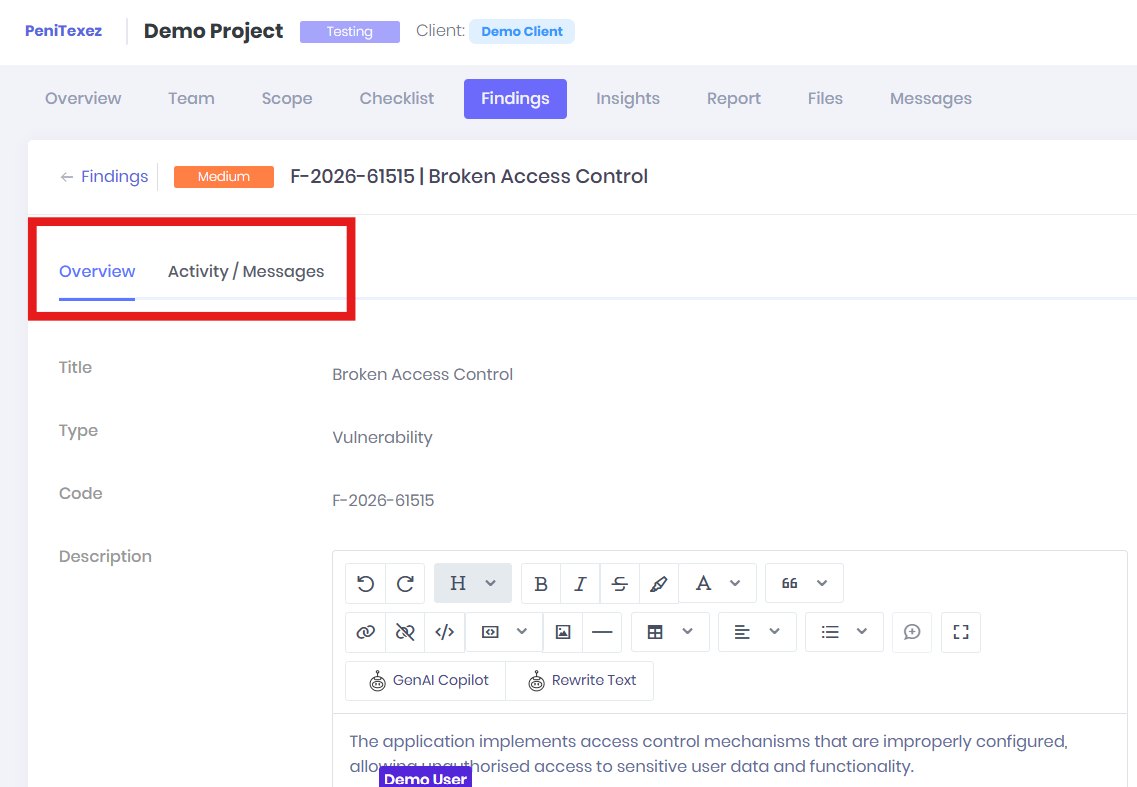Toggle italic formatting in the description editor
Viewport: 1137px width, 787px height.
(580, 583)
